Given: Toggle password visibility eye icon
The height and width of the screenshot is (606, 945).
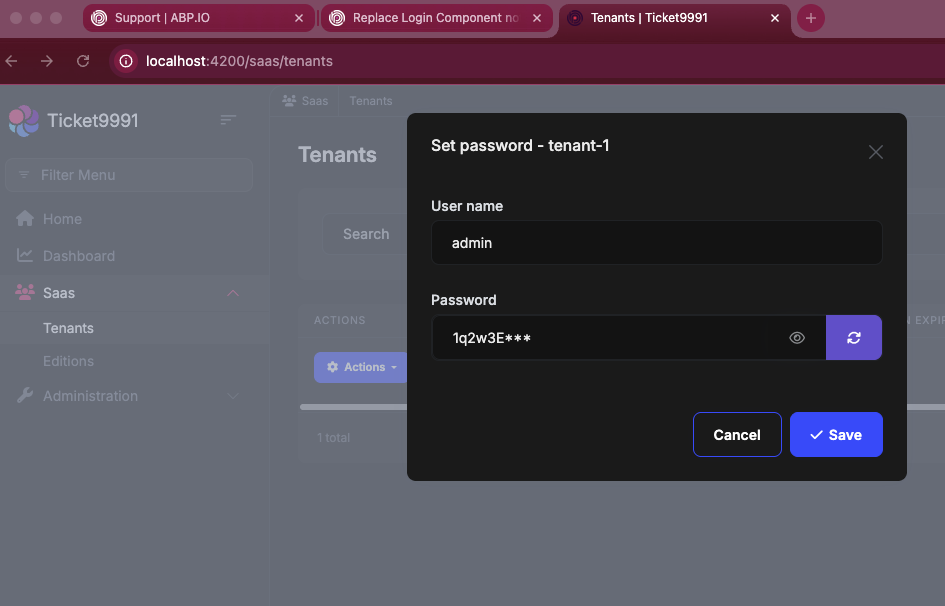Looking at the screenshot, I should 797,338.
